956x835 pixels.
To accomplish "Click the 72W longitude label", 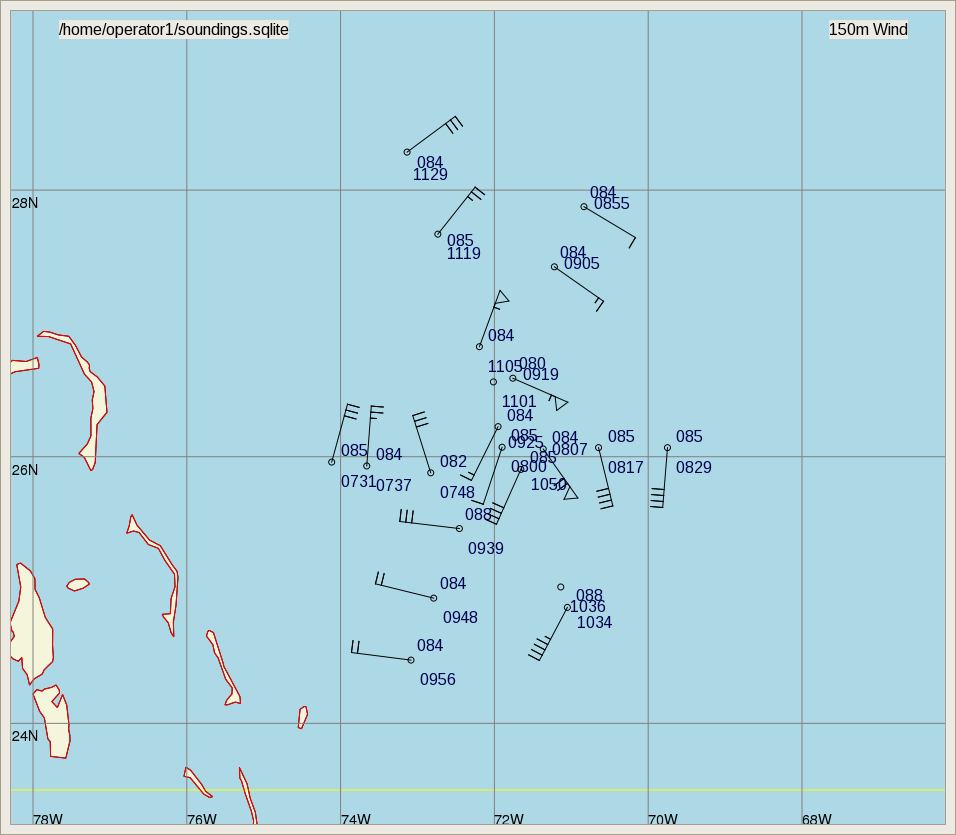I will coord(509,820).
